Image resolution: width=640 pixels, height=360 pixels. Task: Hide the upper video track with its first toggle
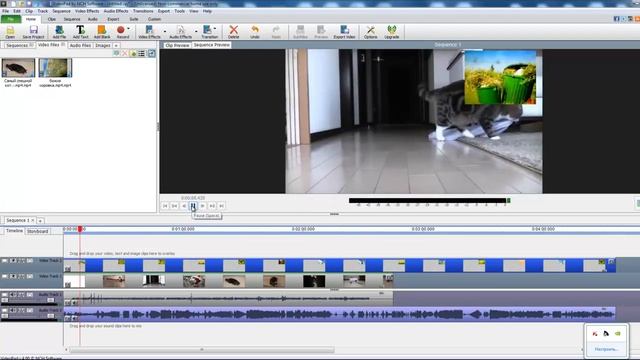coord(4,260)
